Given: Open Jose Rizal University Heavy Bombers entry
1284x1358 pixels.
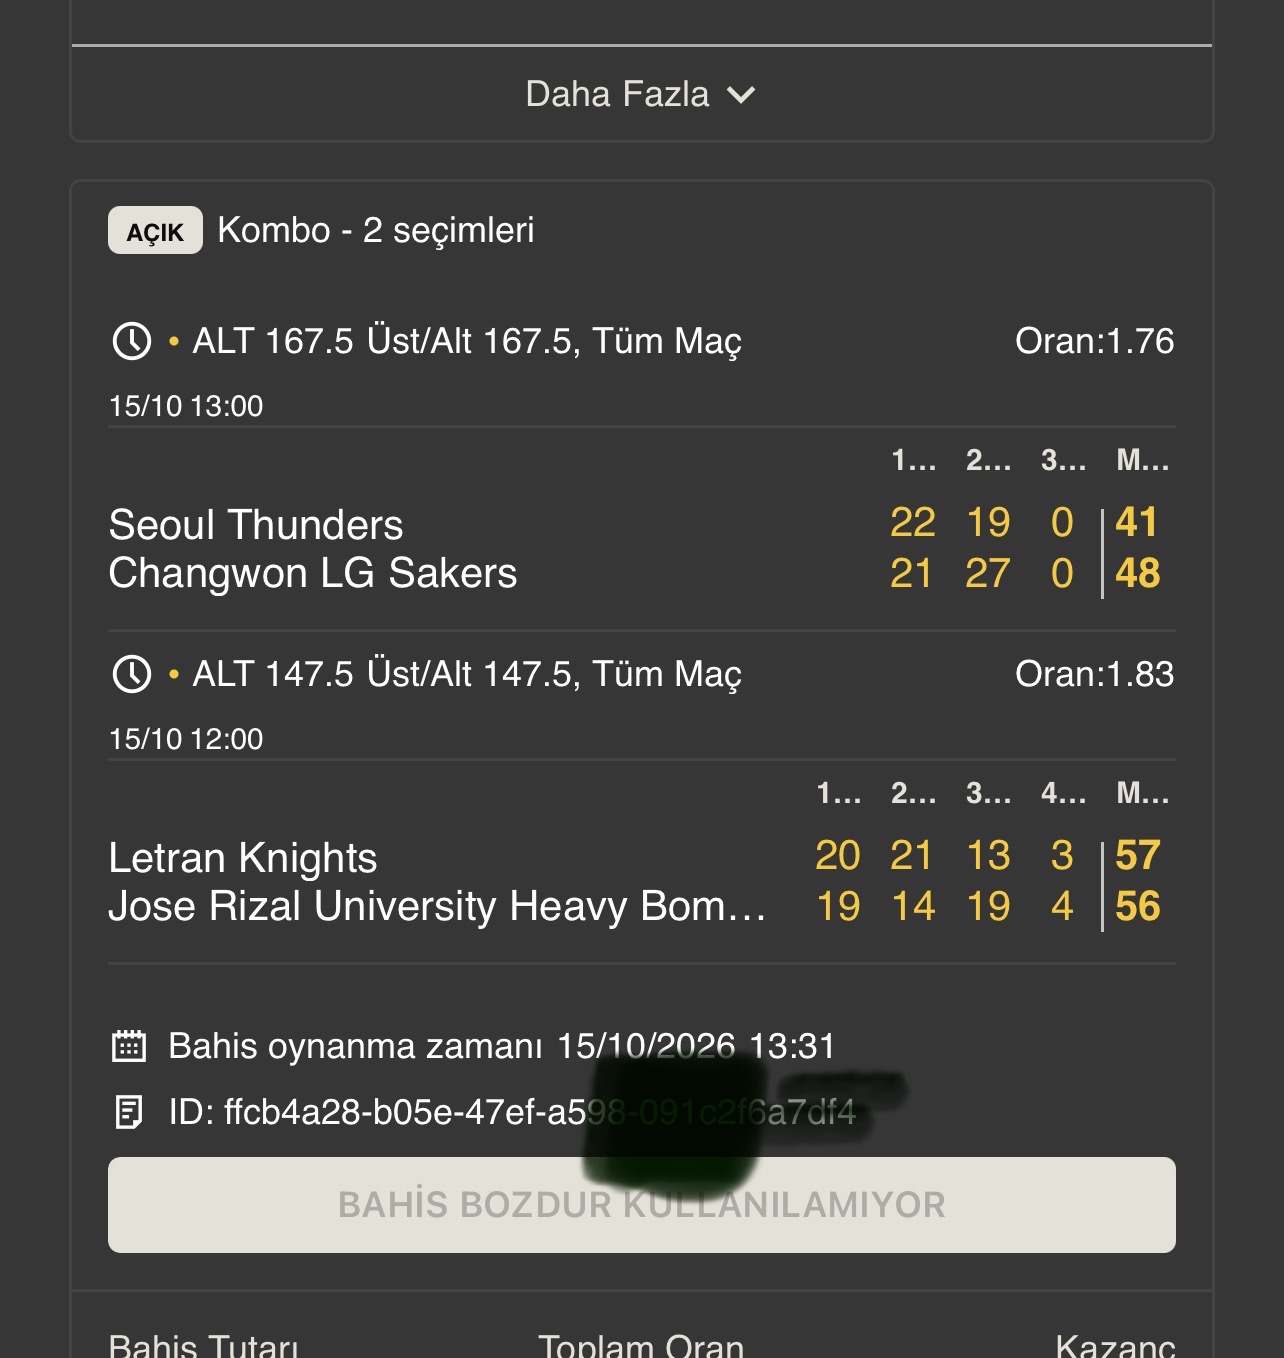Looking at the screenshot, I should (x=437, y=906).
